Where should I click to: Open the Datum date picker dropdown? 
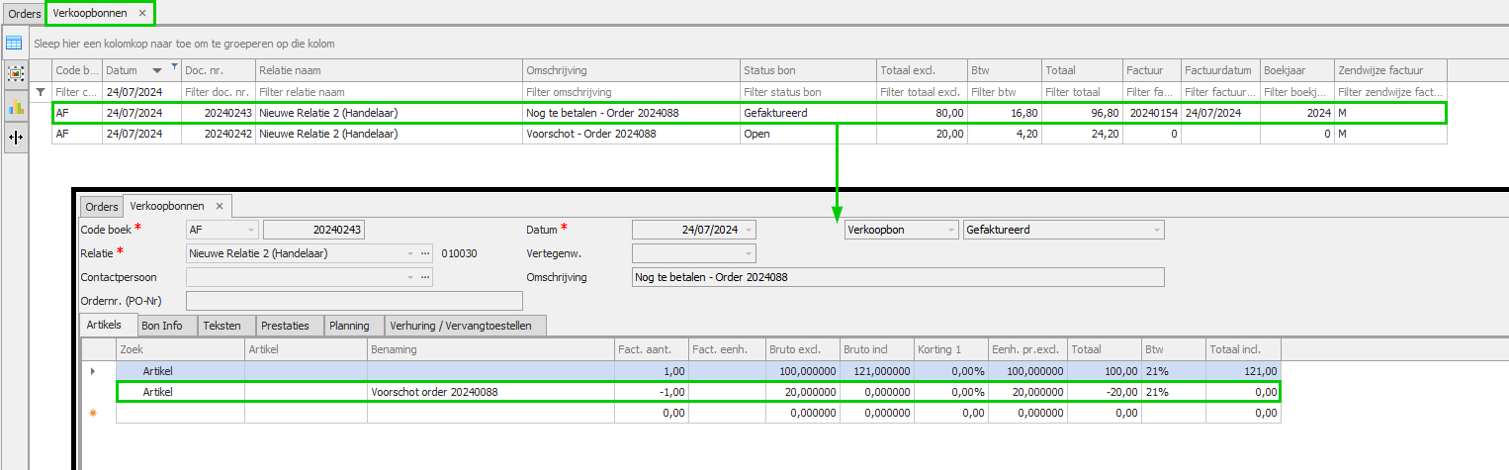pyautogui.click(x=747, y=230)
